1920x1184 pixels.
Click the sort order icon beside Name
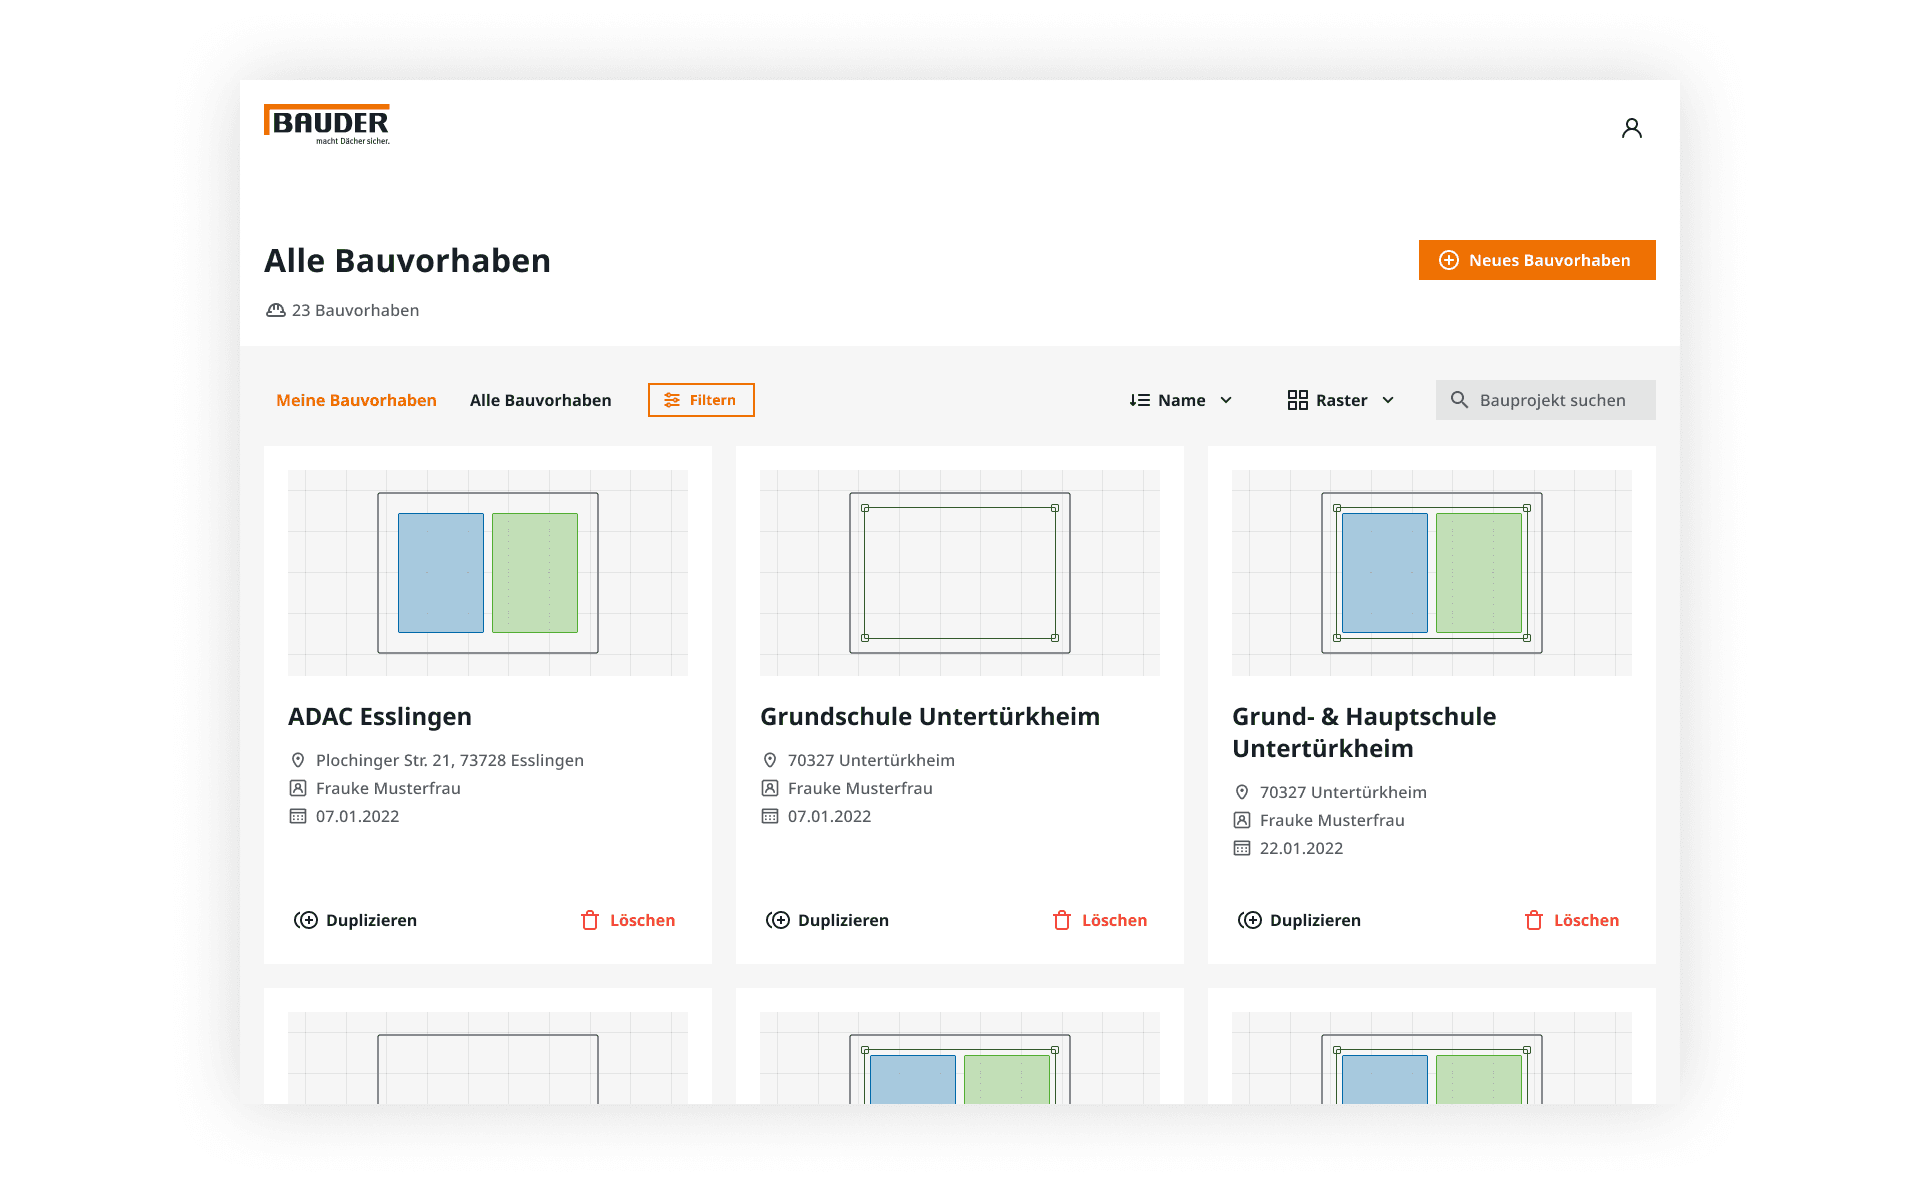click(1139, 400)
